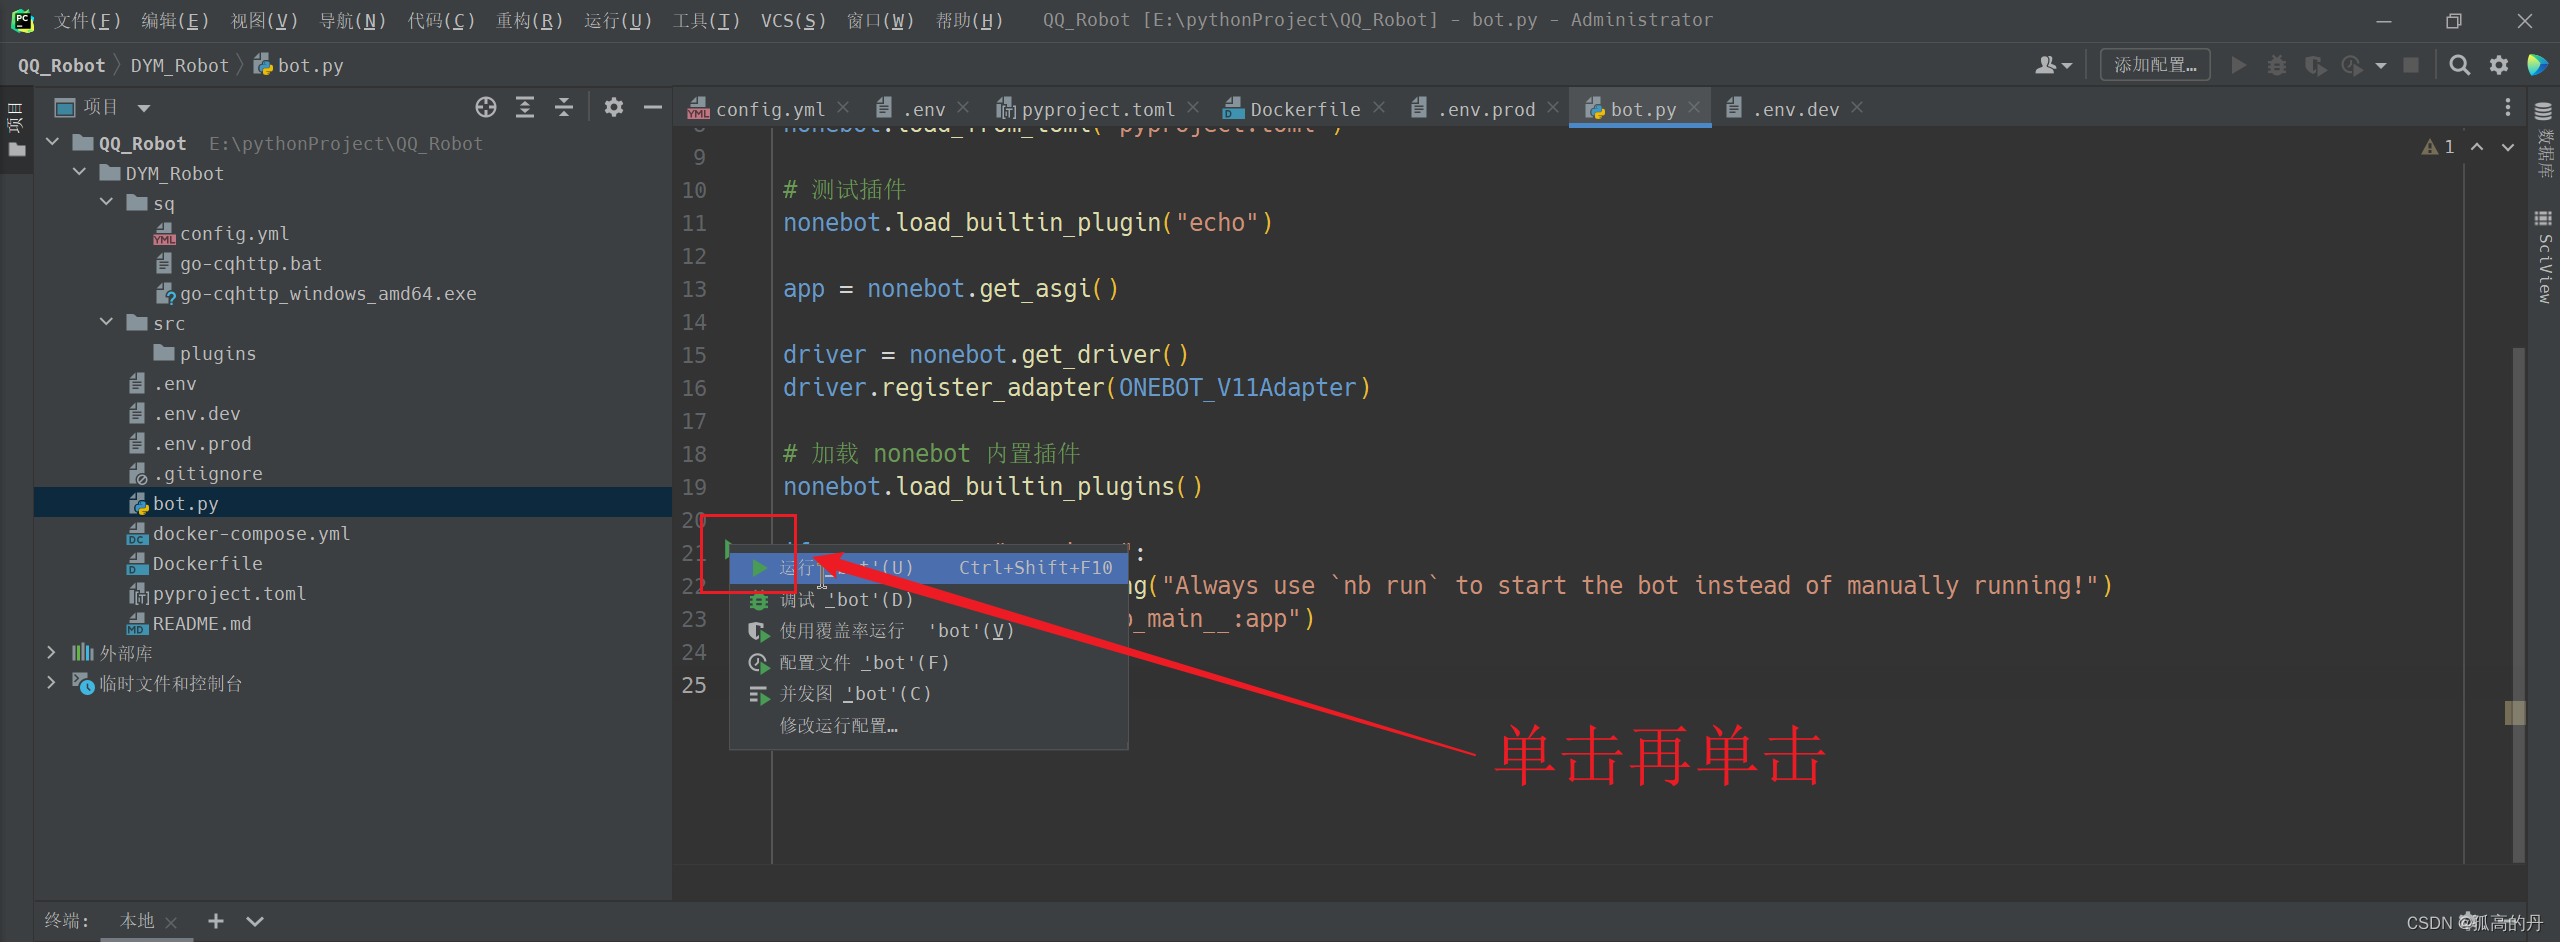Select config.yml in project tree
This screenshot has width=2560, height=942.
234,233
